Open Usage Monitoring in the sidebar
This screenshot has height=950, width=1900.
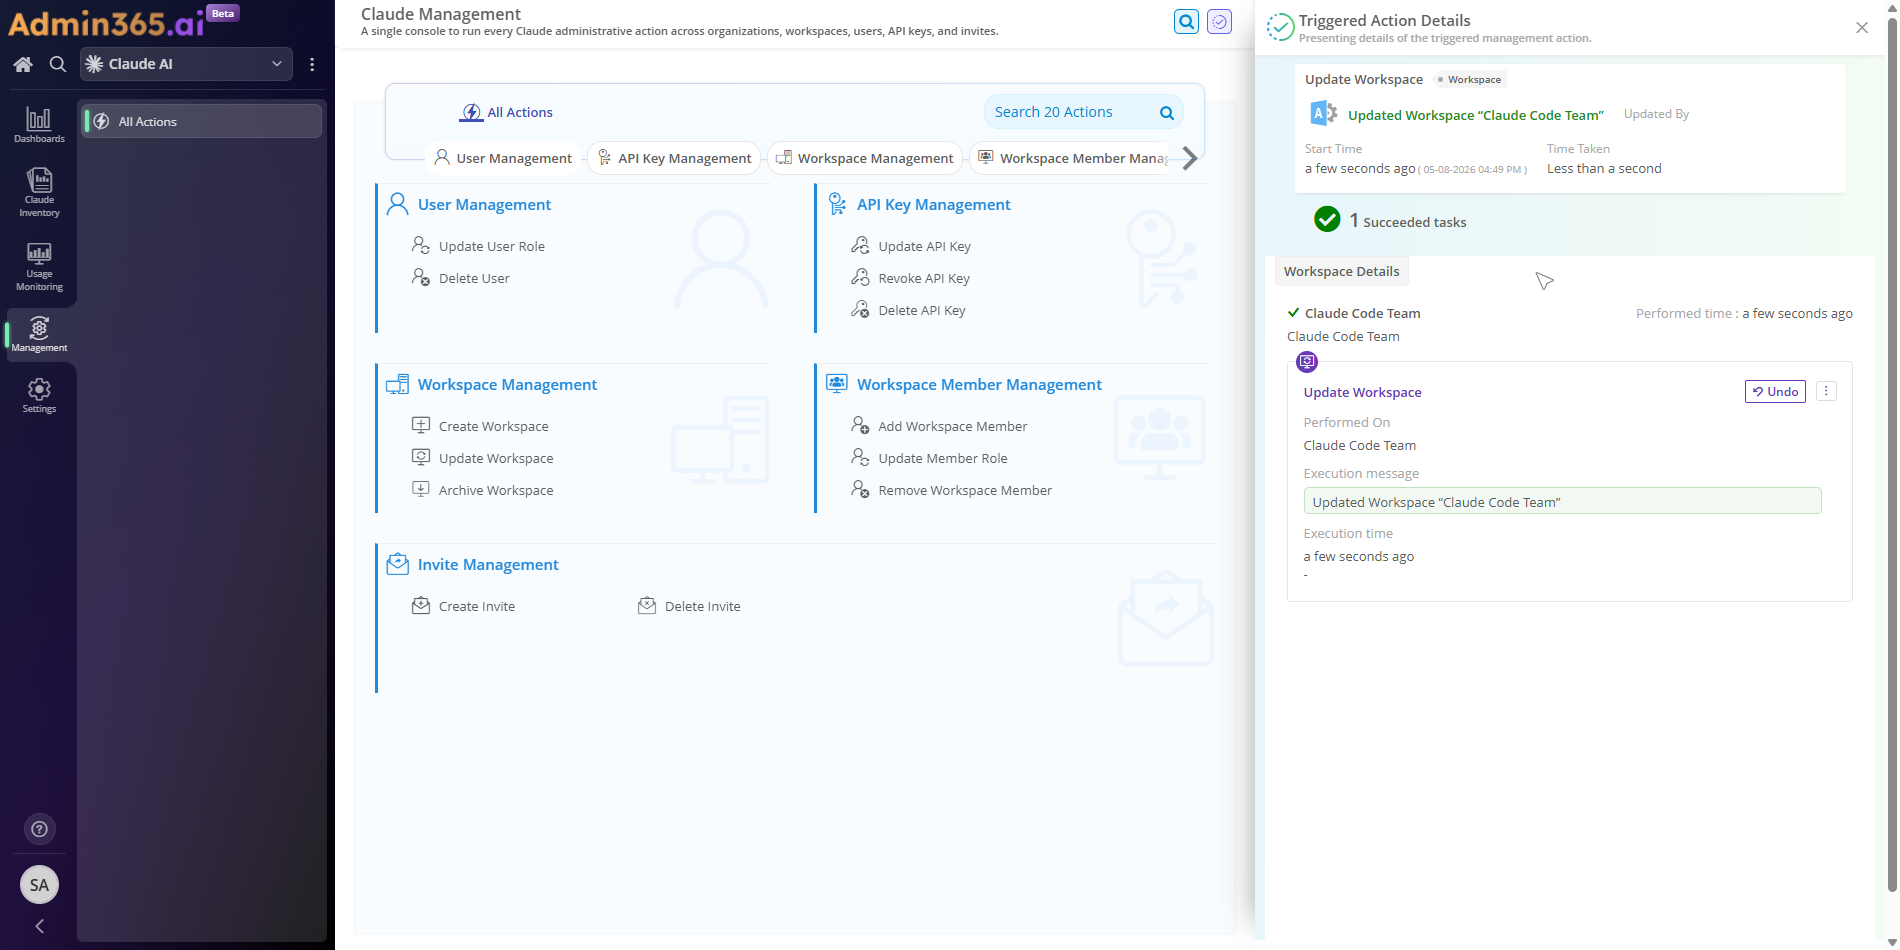39,266
